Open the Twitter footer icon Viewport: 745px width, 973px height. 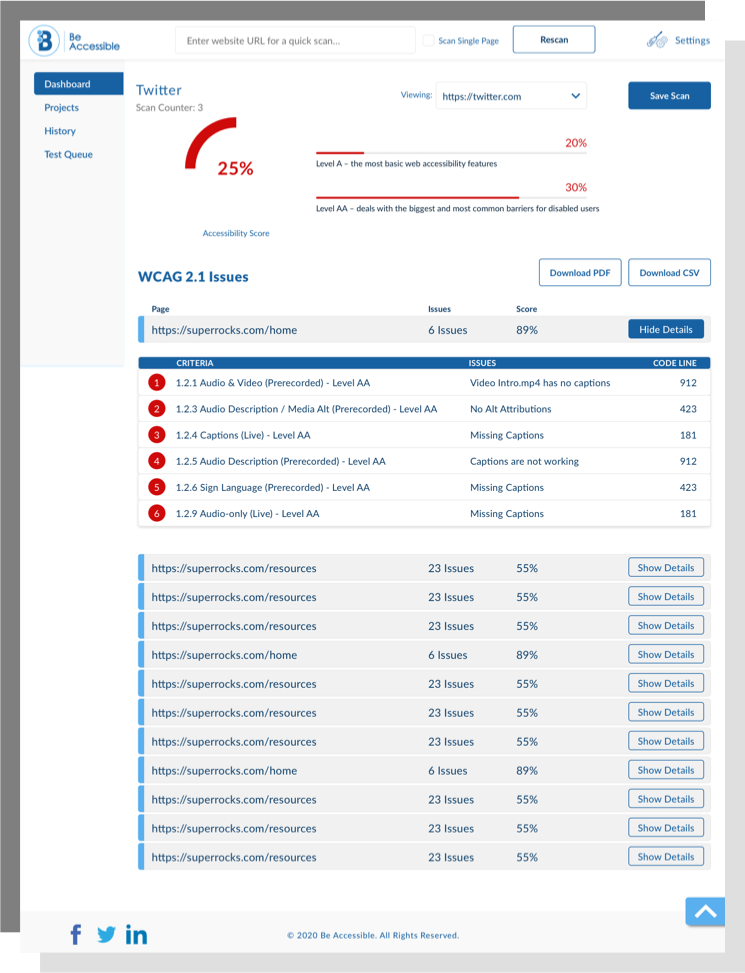[106, 935]
